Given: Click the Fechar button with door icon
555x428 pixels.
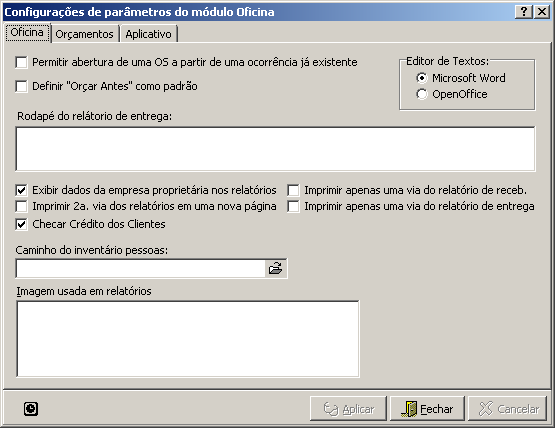Looking at the screenshot, I should 427,409.
